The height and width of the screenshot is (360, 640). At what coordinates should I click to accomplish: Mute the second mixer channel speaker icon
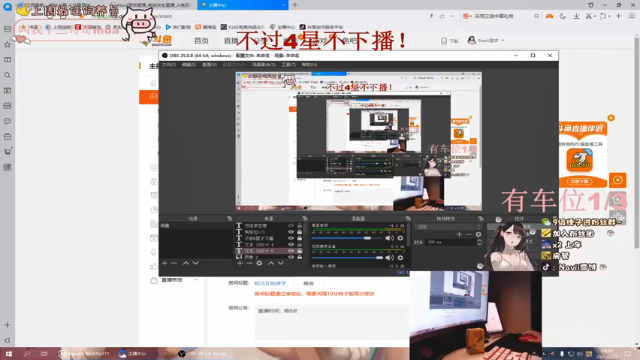pos(389,258)
